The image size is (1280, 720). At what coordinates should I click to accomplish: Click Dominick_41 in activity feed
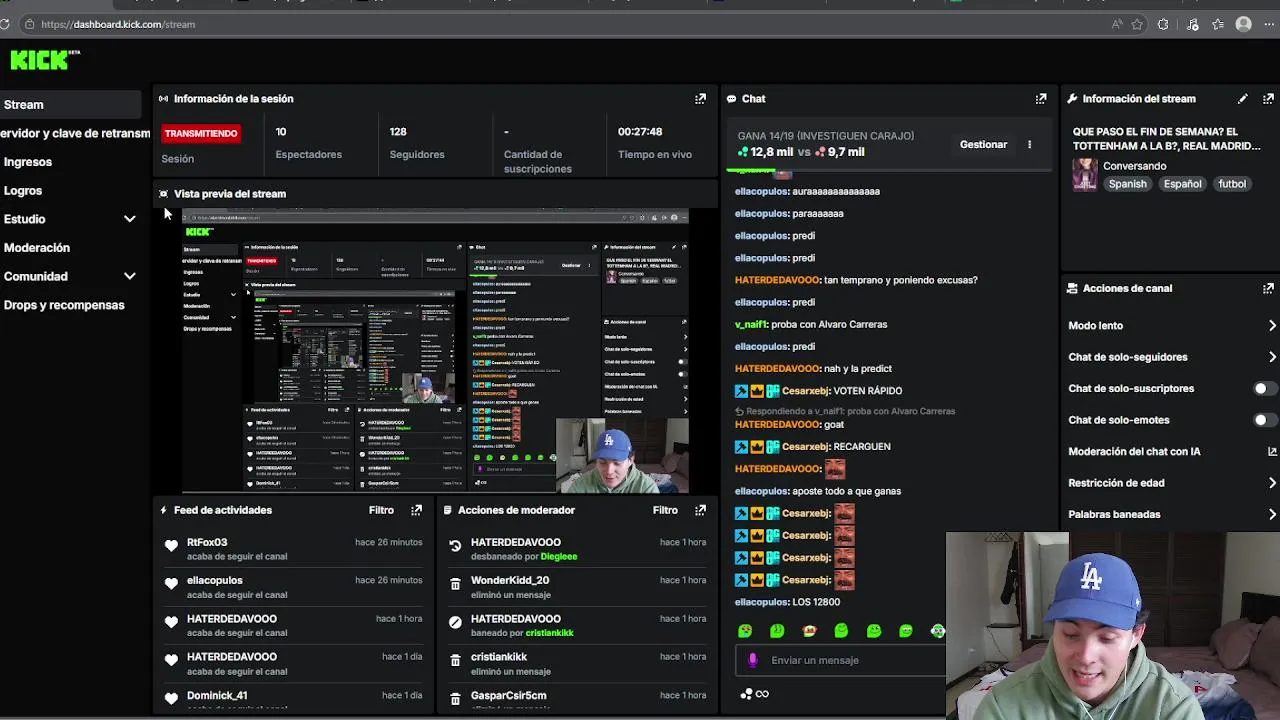click(x=217, y=695)
